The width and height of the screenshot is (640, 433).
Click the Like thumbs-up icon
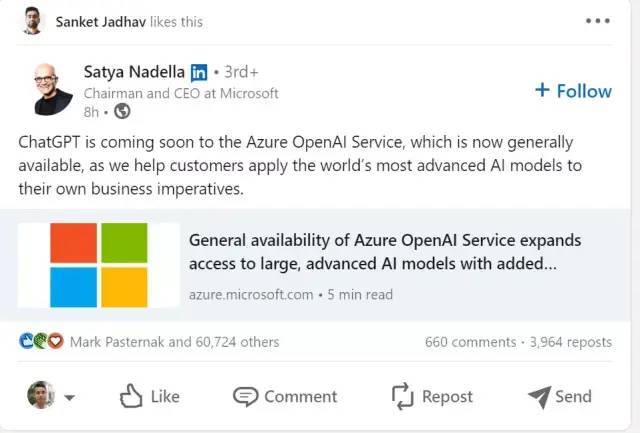coord(131,396)
